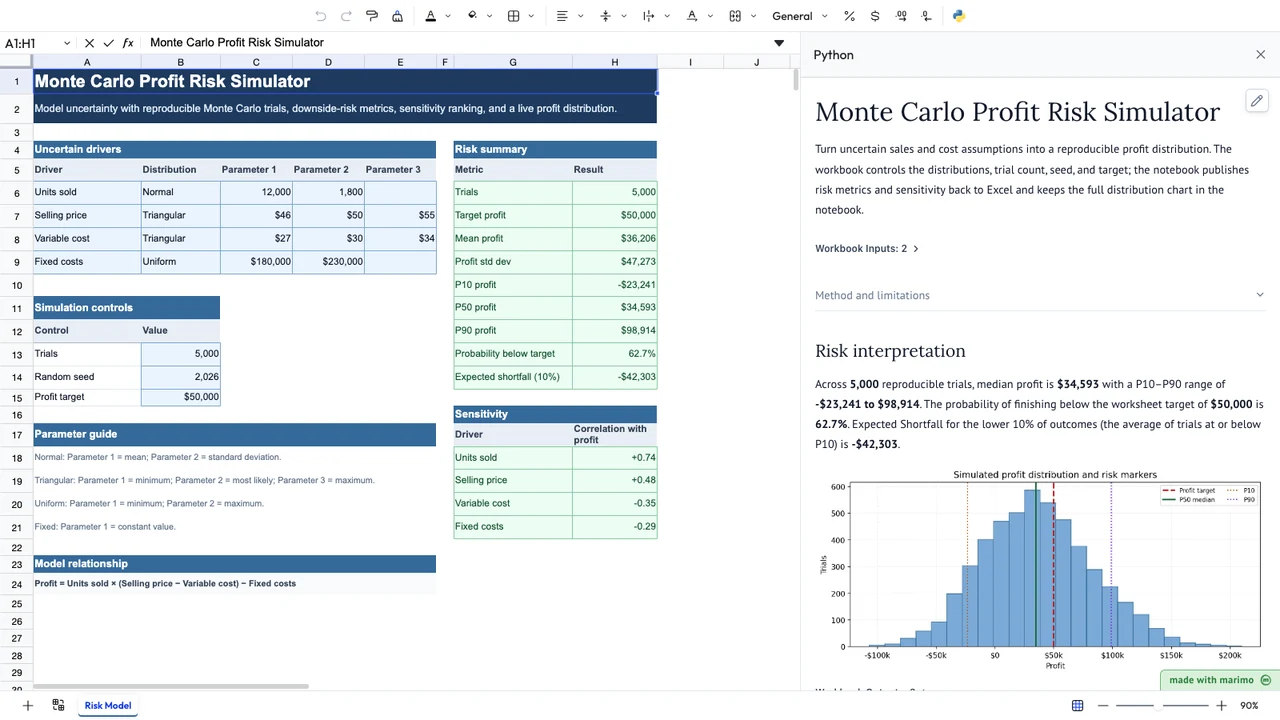The image size is (1280, 720).
Task: Zoom out using the minus button
Action: (1103, 705)
